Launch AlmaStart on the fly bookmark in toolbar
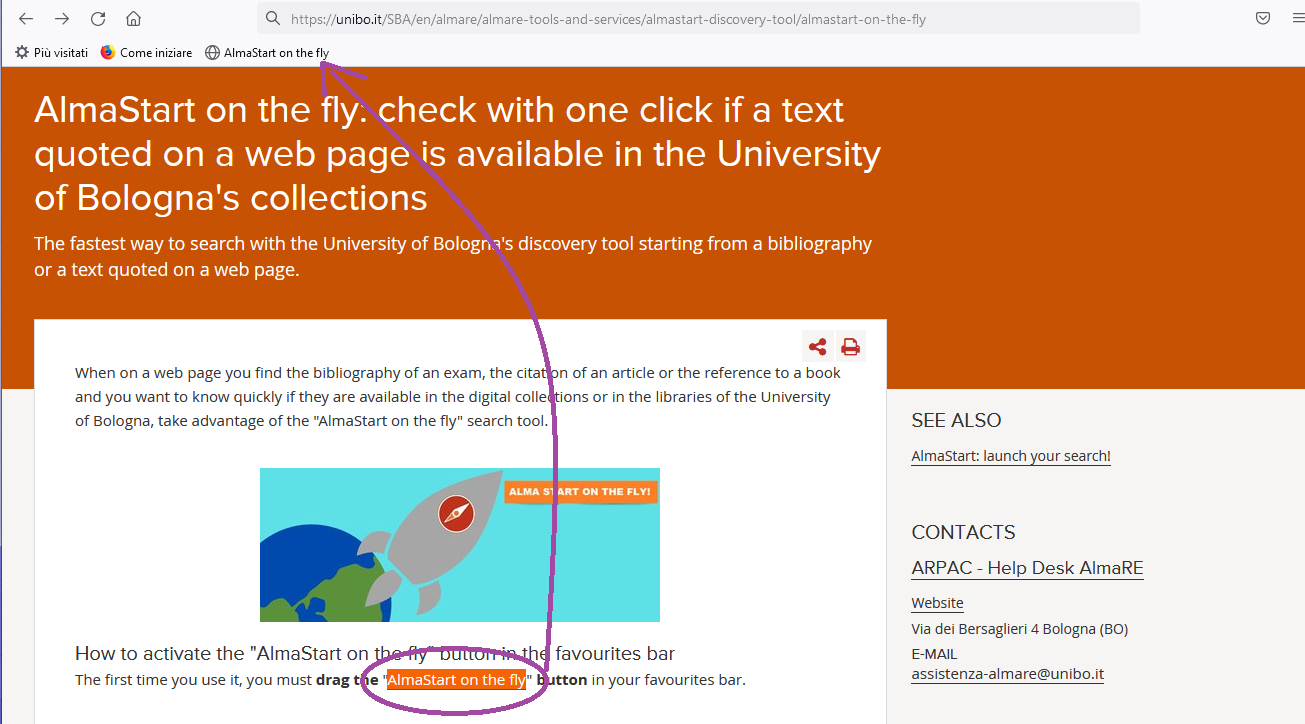The image size is (1305, 724). (267, 53)
